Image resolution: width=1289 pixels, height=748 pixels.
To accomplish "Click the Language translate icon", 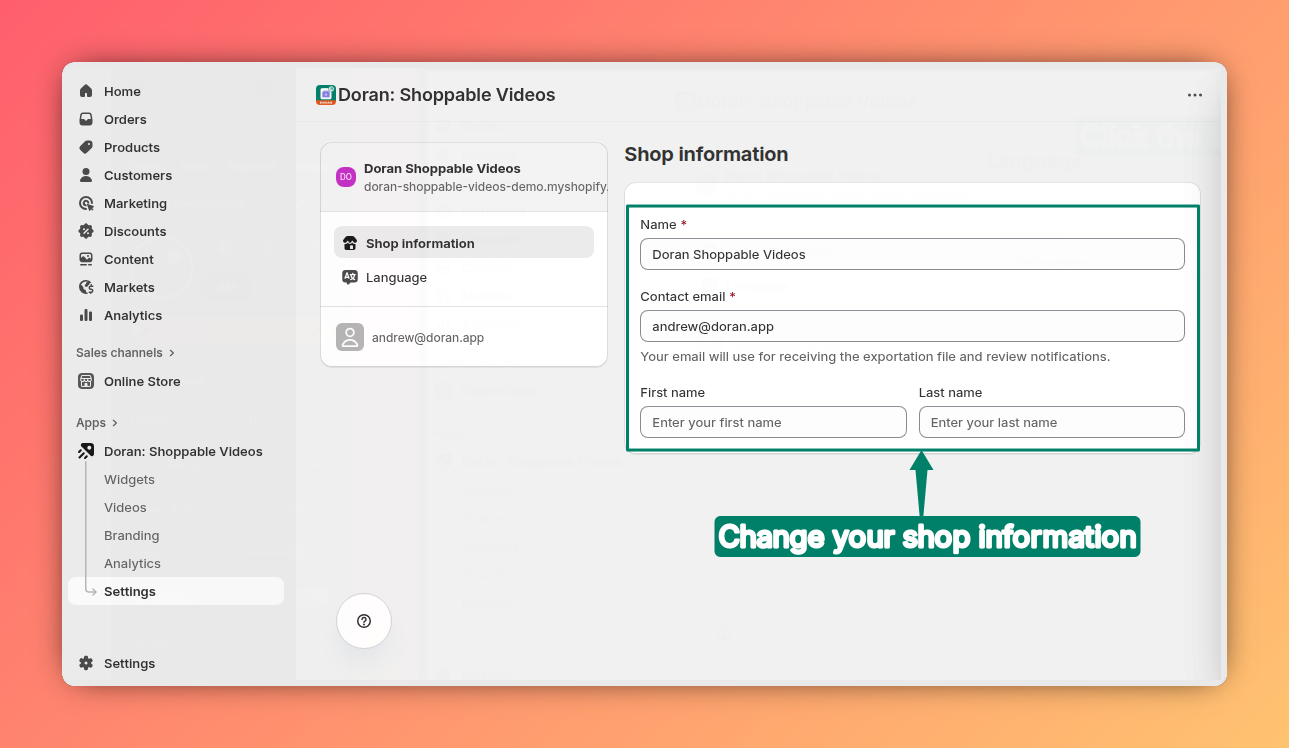I will tap(350, 277).
